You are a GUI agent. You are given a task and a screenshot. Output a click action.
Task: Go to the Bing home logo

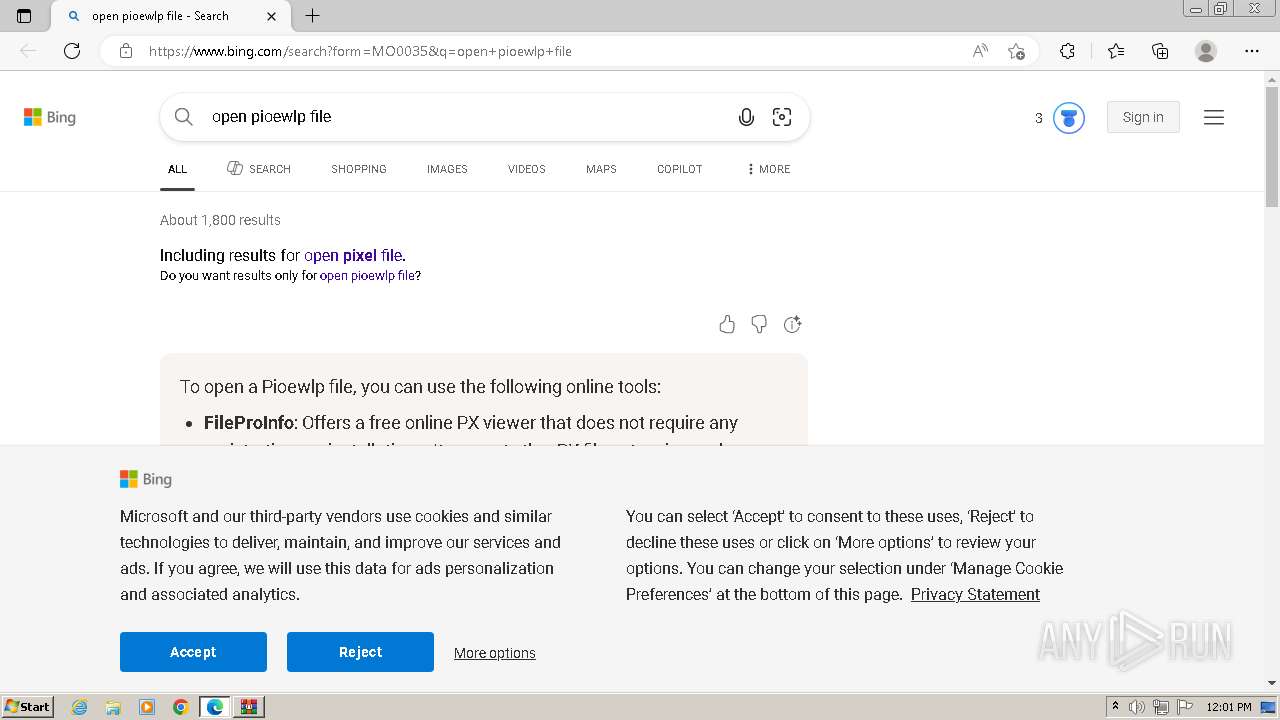[50, 117]
